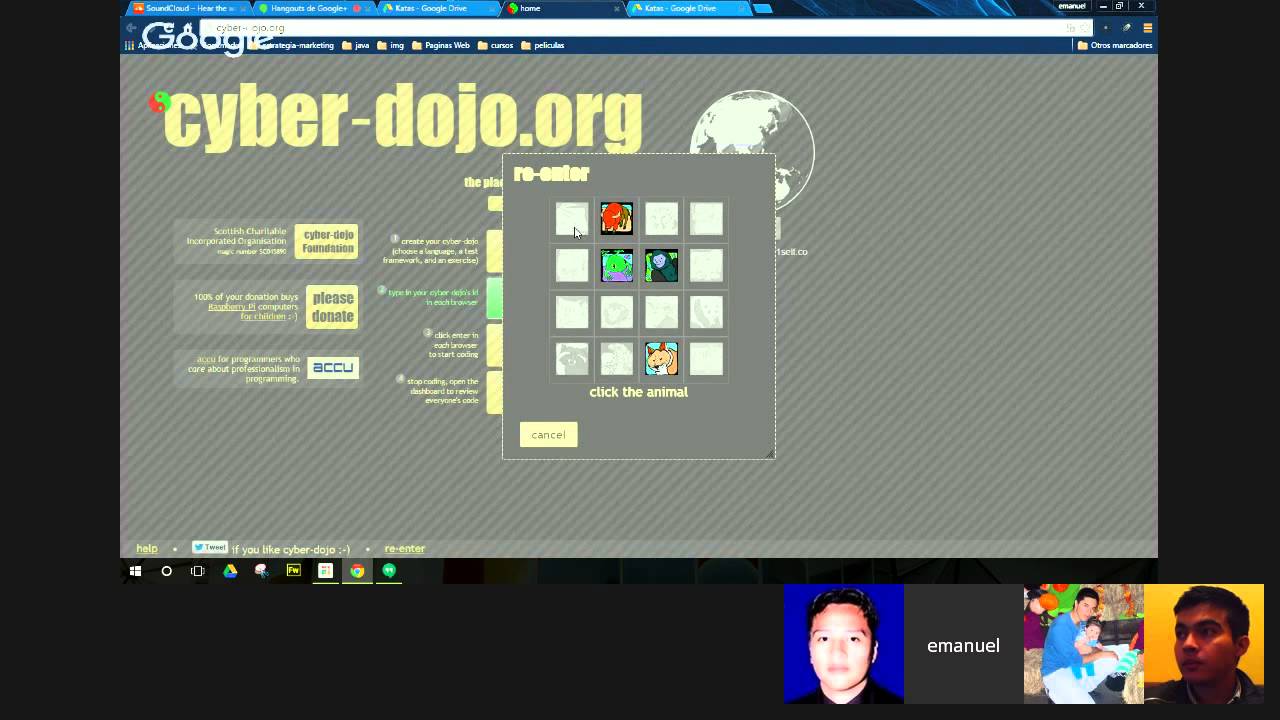Viewport: 1280px width, 720px height.
Task: Click the re-enter footer link
Action: pyautogui.click(x=404, y=548)
